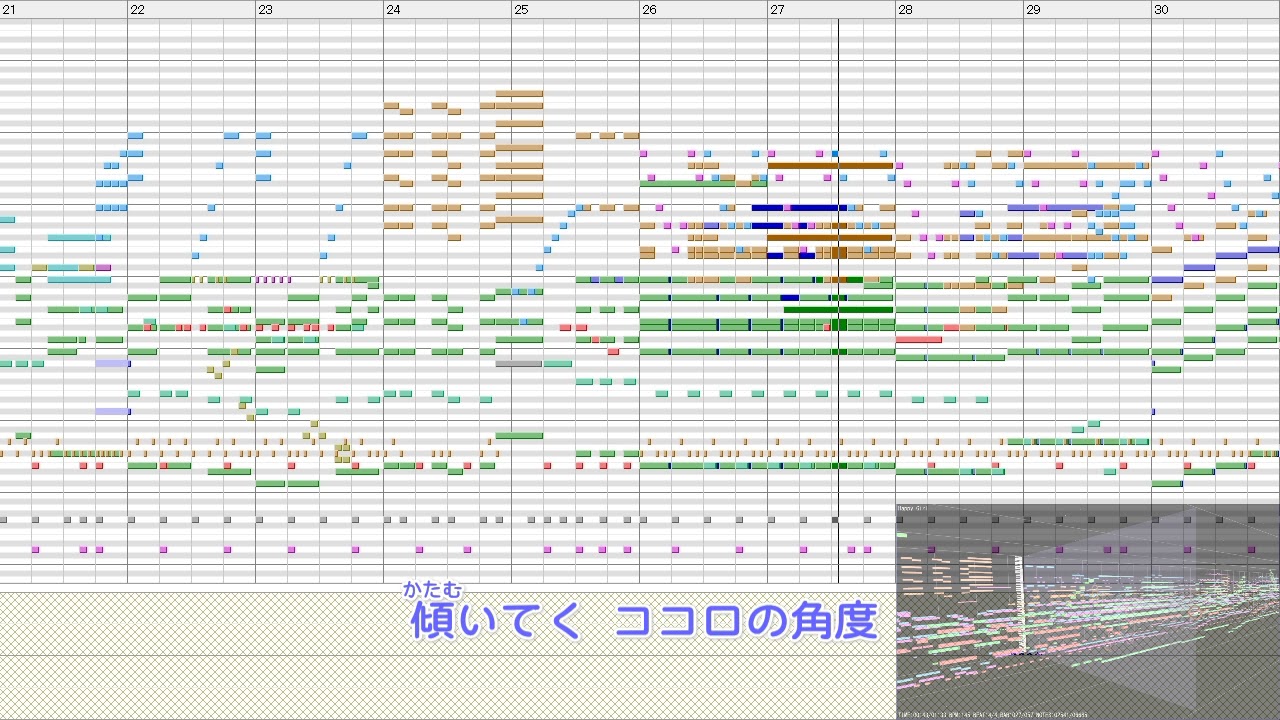Click measure 24 label in the top ruler
The image size is (1280, 720).
393,9
